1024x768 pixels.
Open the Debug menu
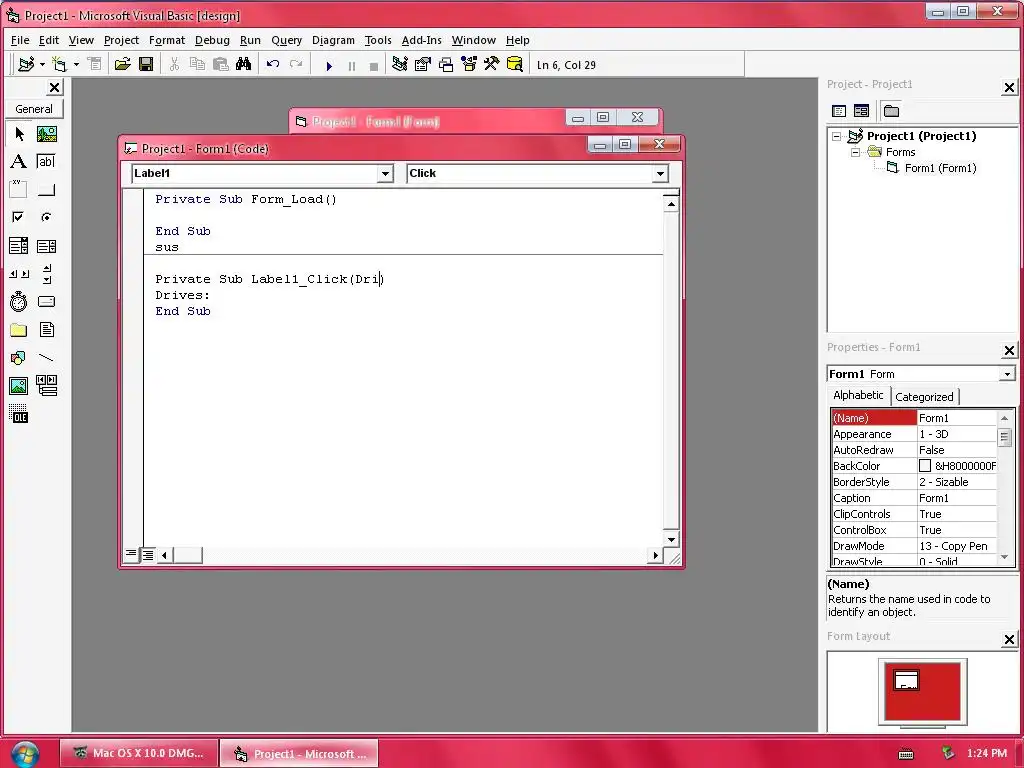pyautogui.click(x=212, y=40)
